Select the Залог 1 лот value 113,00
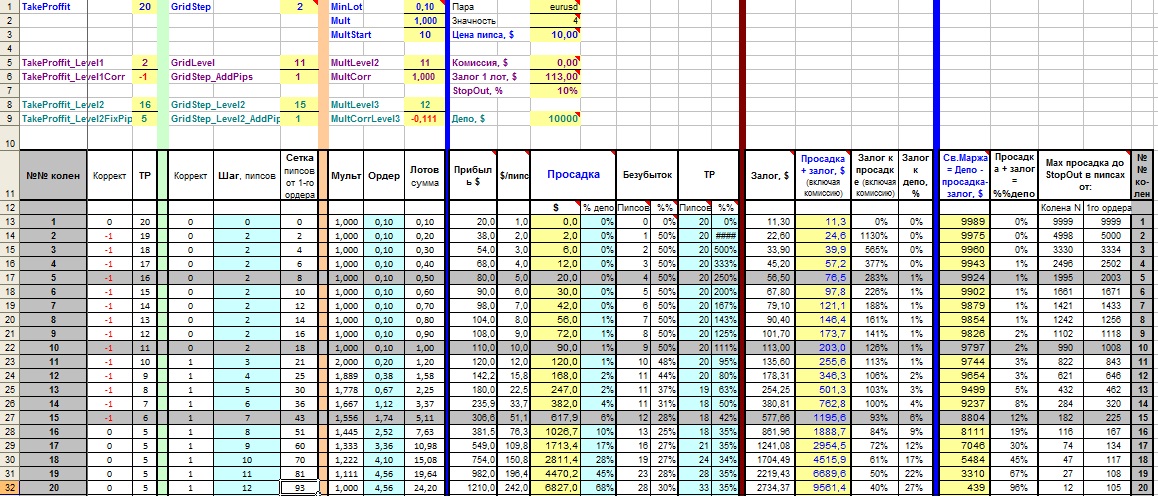This screenshot has width=1158, height=496. click(555, 77)
